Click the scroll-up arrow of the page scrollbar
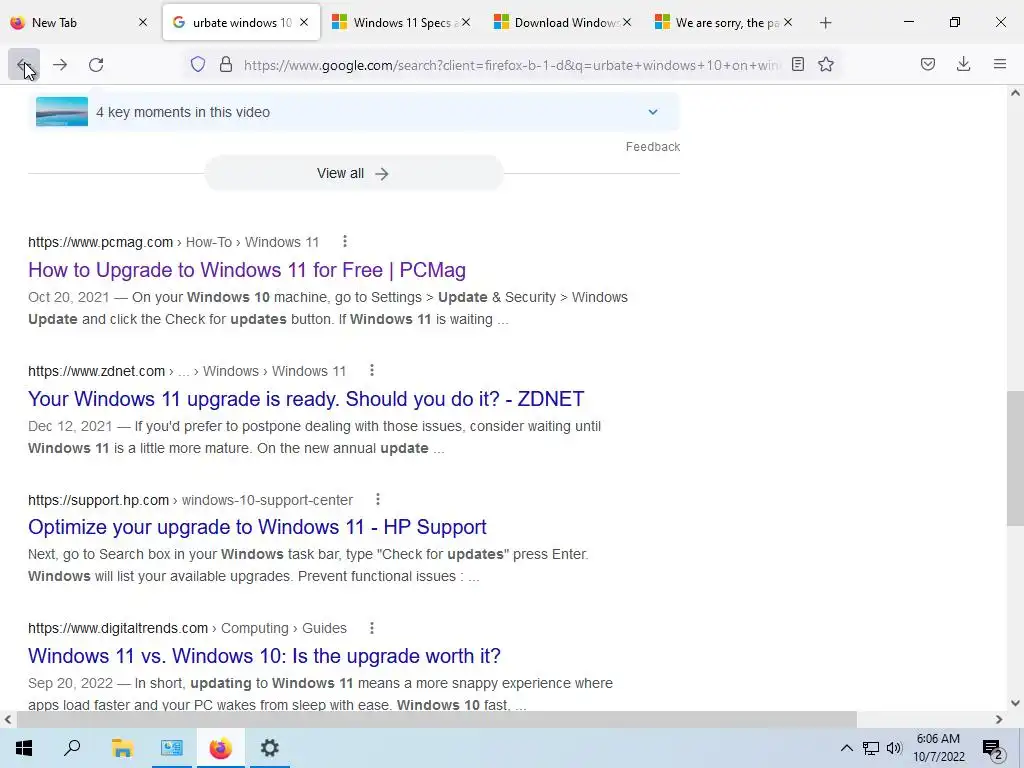 [1015, 93]
